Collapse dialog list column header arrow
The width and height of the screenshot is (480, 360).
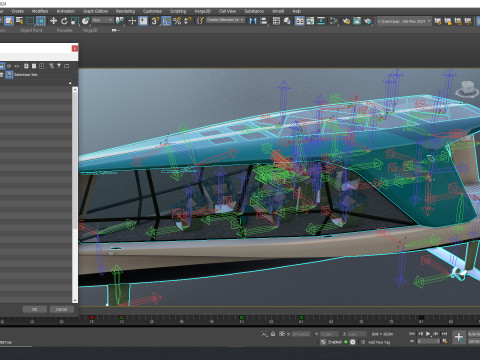[70, 83]
